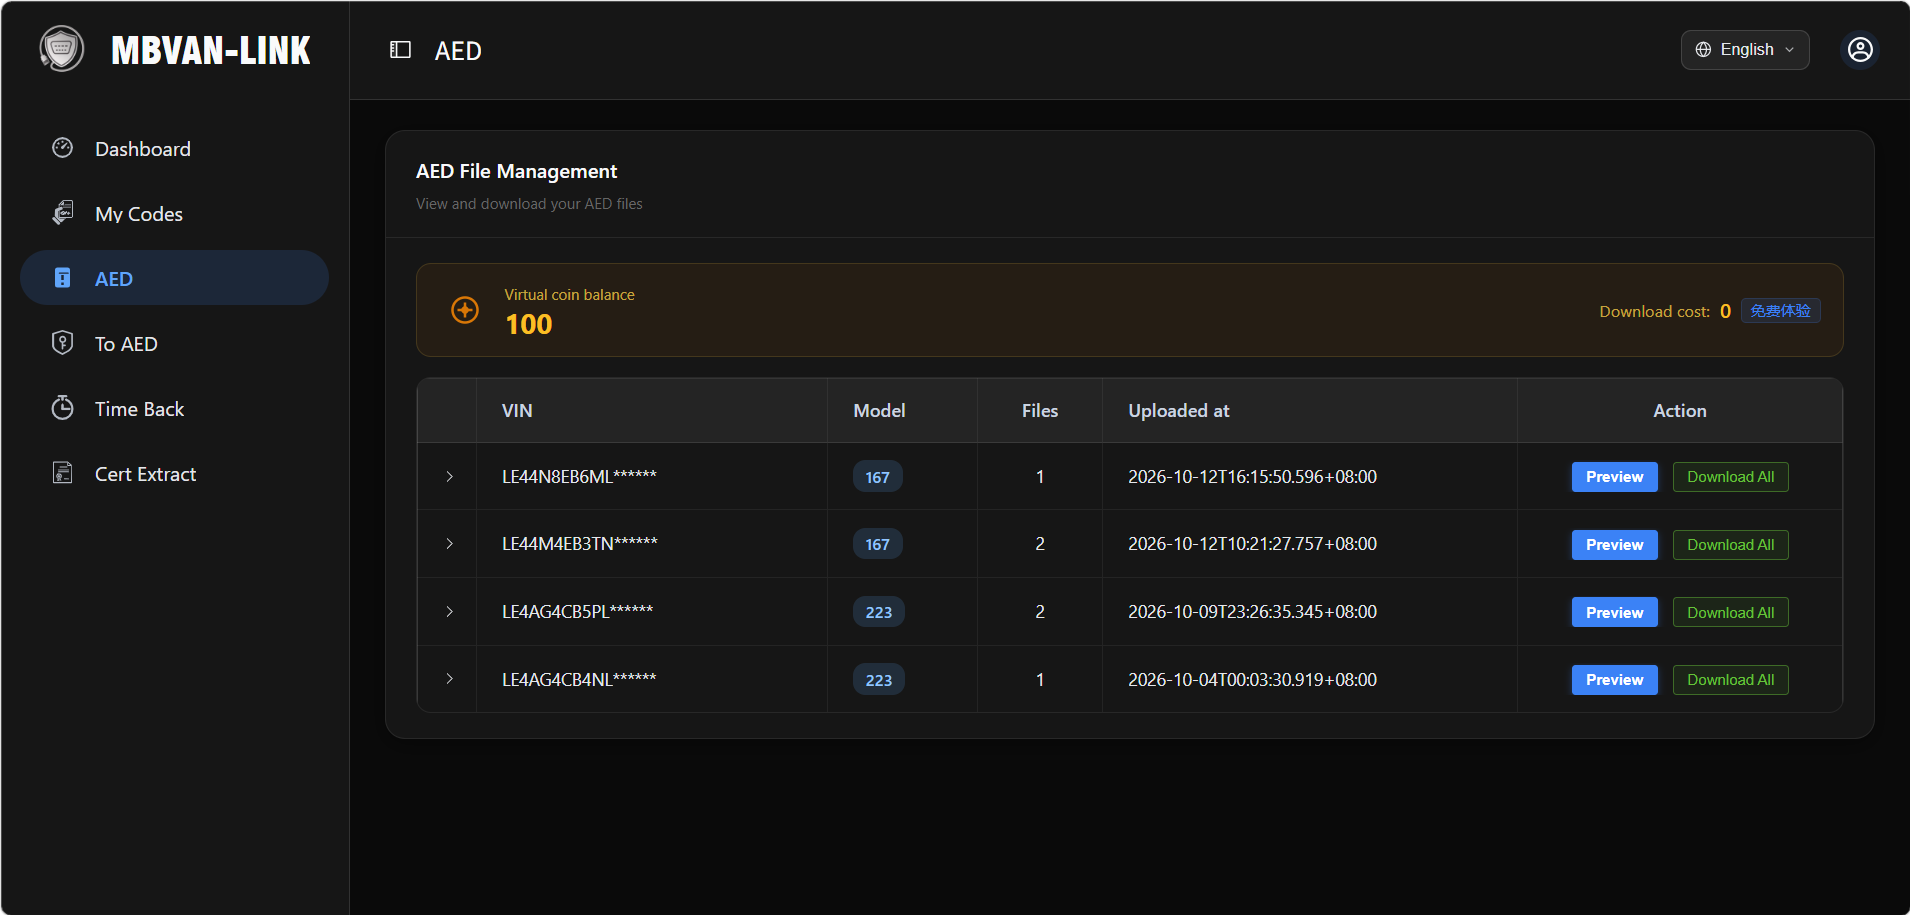This screenshot has height=915, width=1910.
Task: Expand row LE4AG4CB4NL******
Action: click(450, 679)
